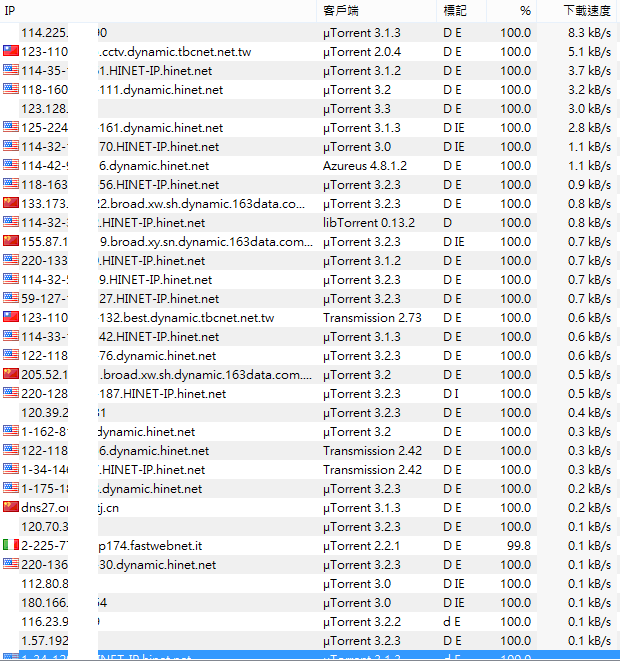Image resolution: width=620 pixels, height=661 pixels.
Task: Click China flag of dns27 tj.cn peer
Action: [x=11, y=507]
